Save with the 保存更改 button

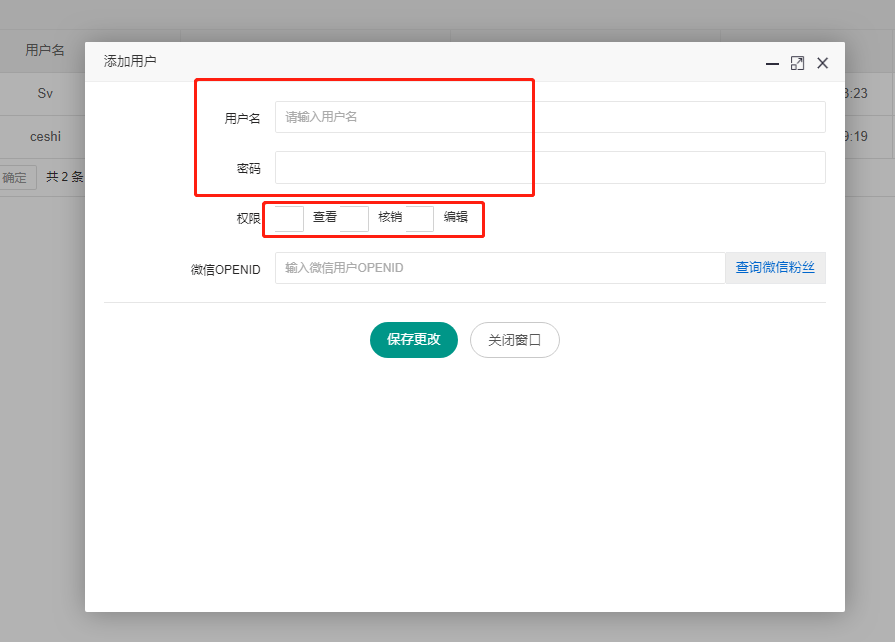tap(414, 340)
